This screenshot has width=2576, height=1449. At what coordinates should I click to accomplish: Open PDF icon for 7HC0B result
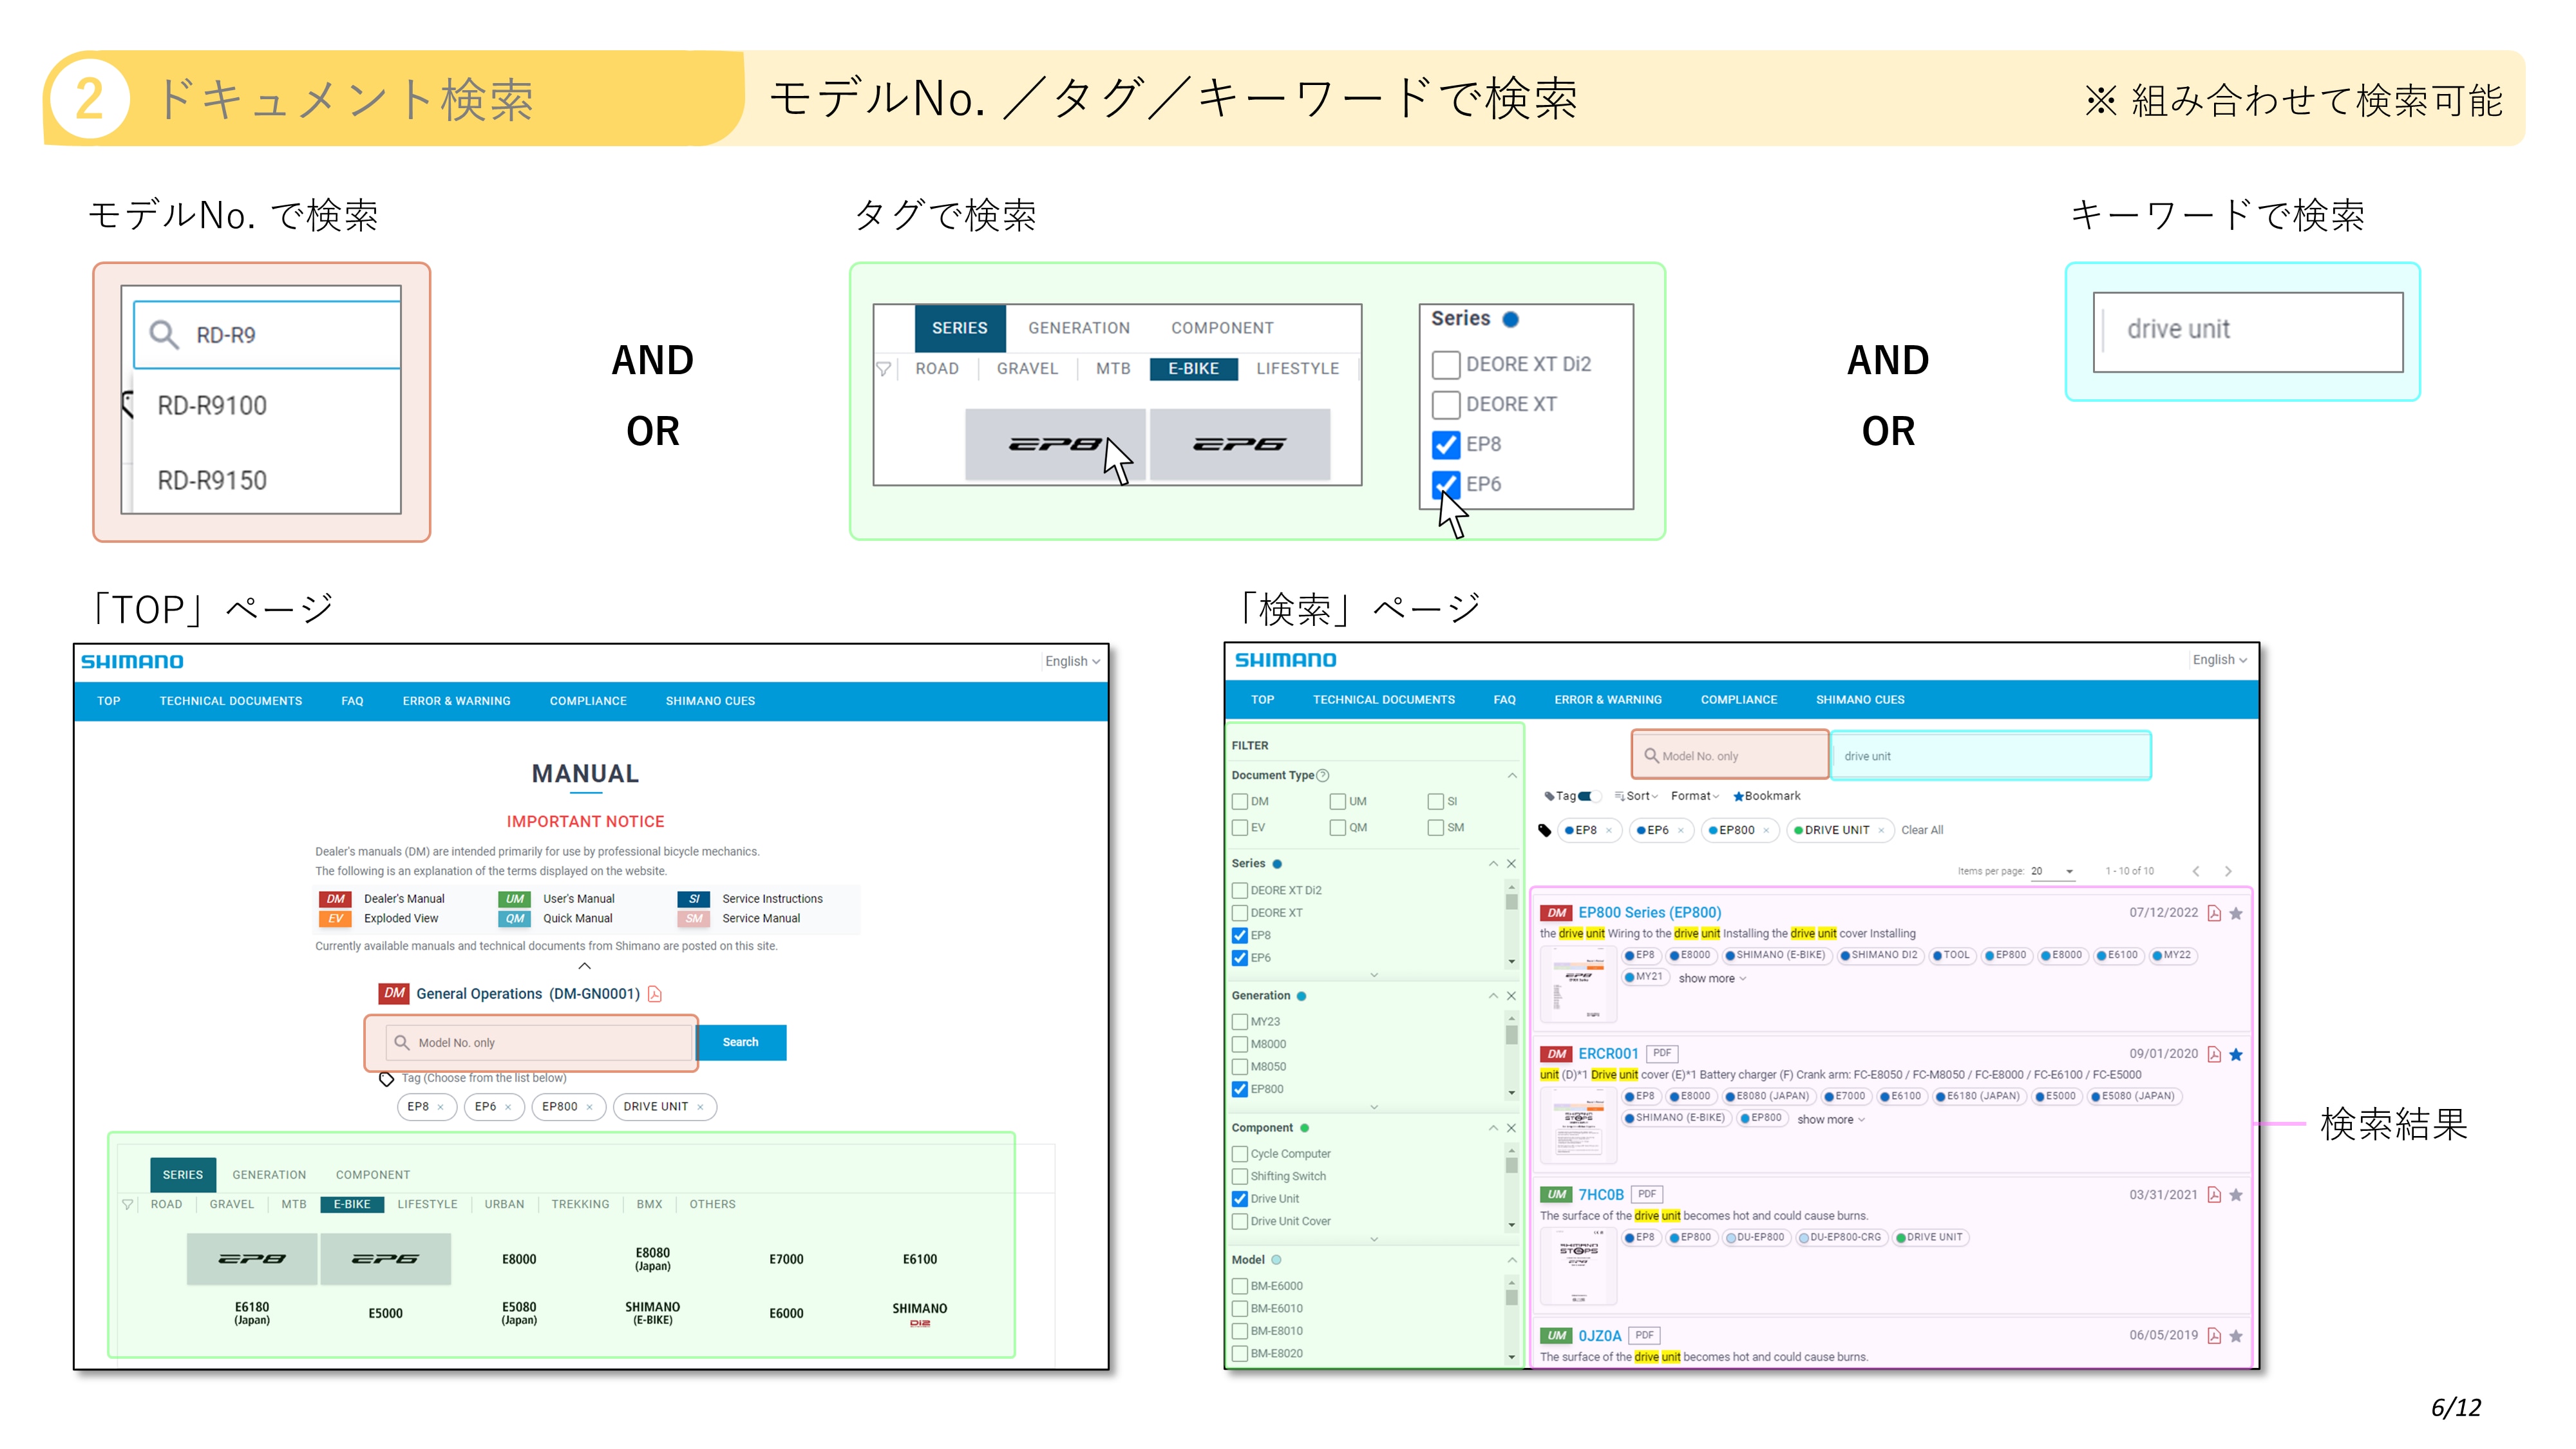coord(2214,1195)
